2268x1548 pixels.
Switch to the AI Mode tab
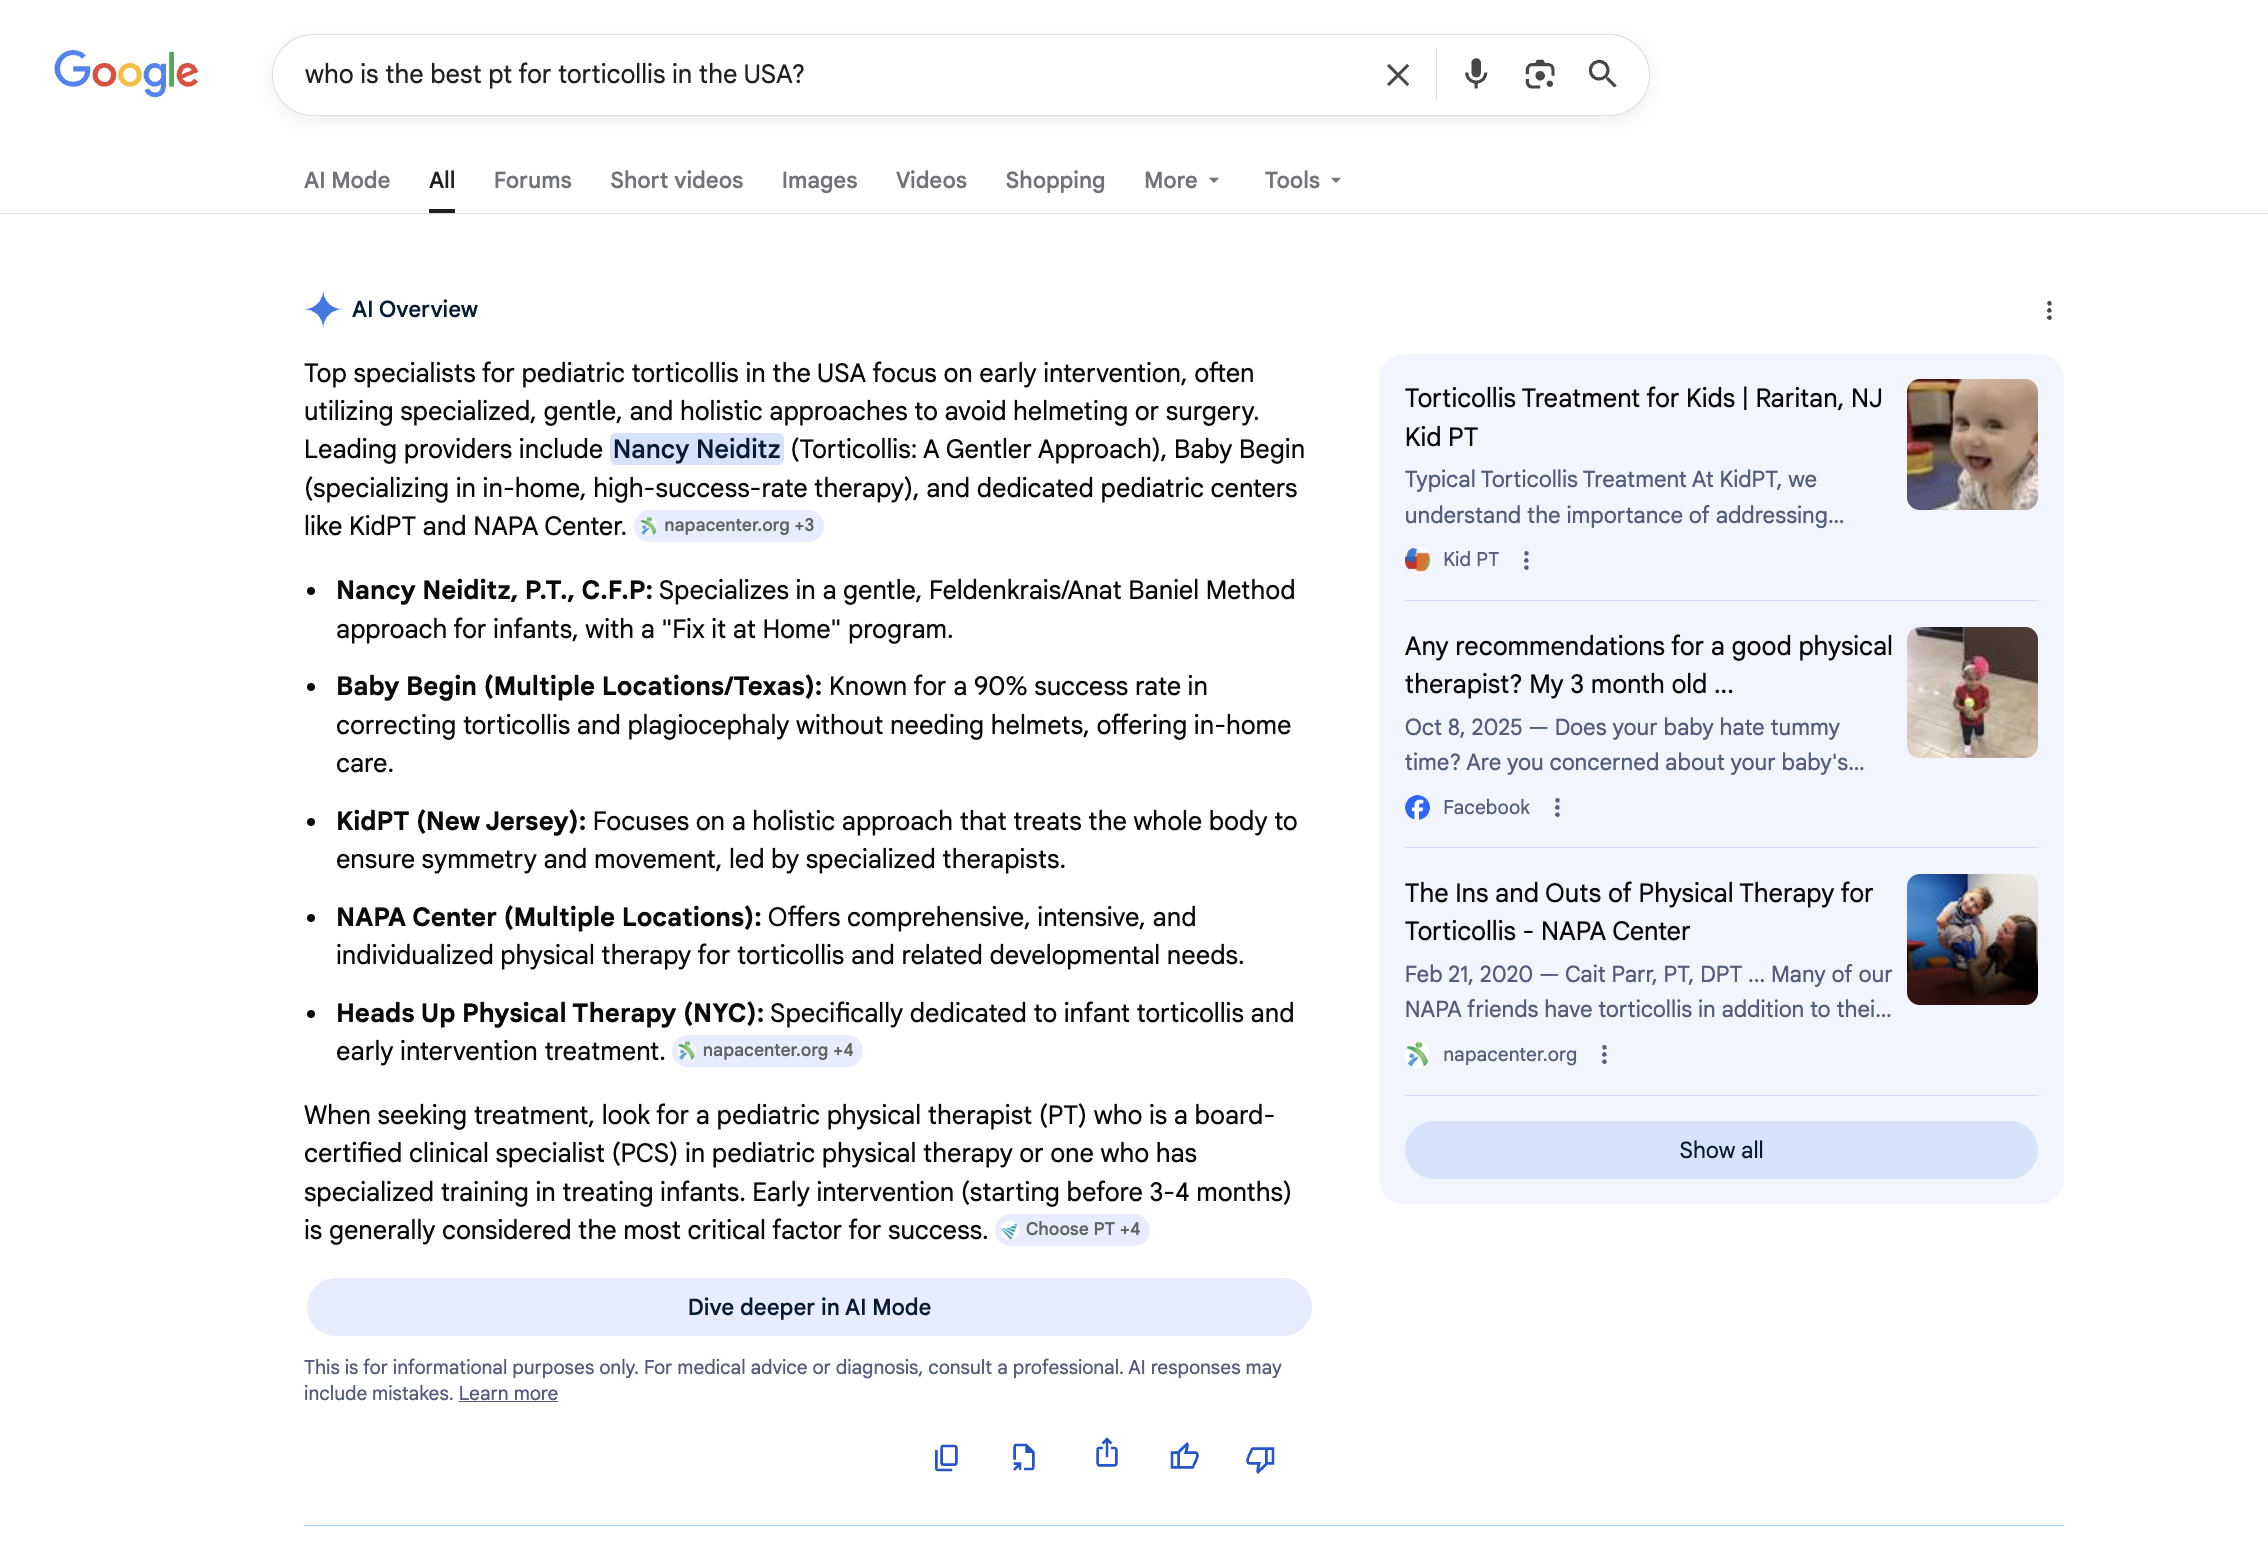coord(347,180)
